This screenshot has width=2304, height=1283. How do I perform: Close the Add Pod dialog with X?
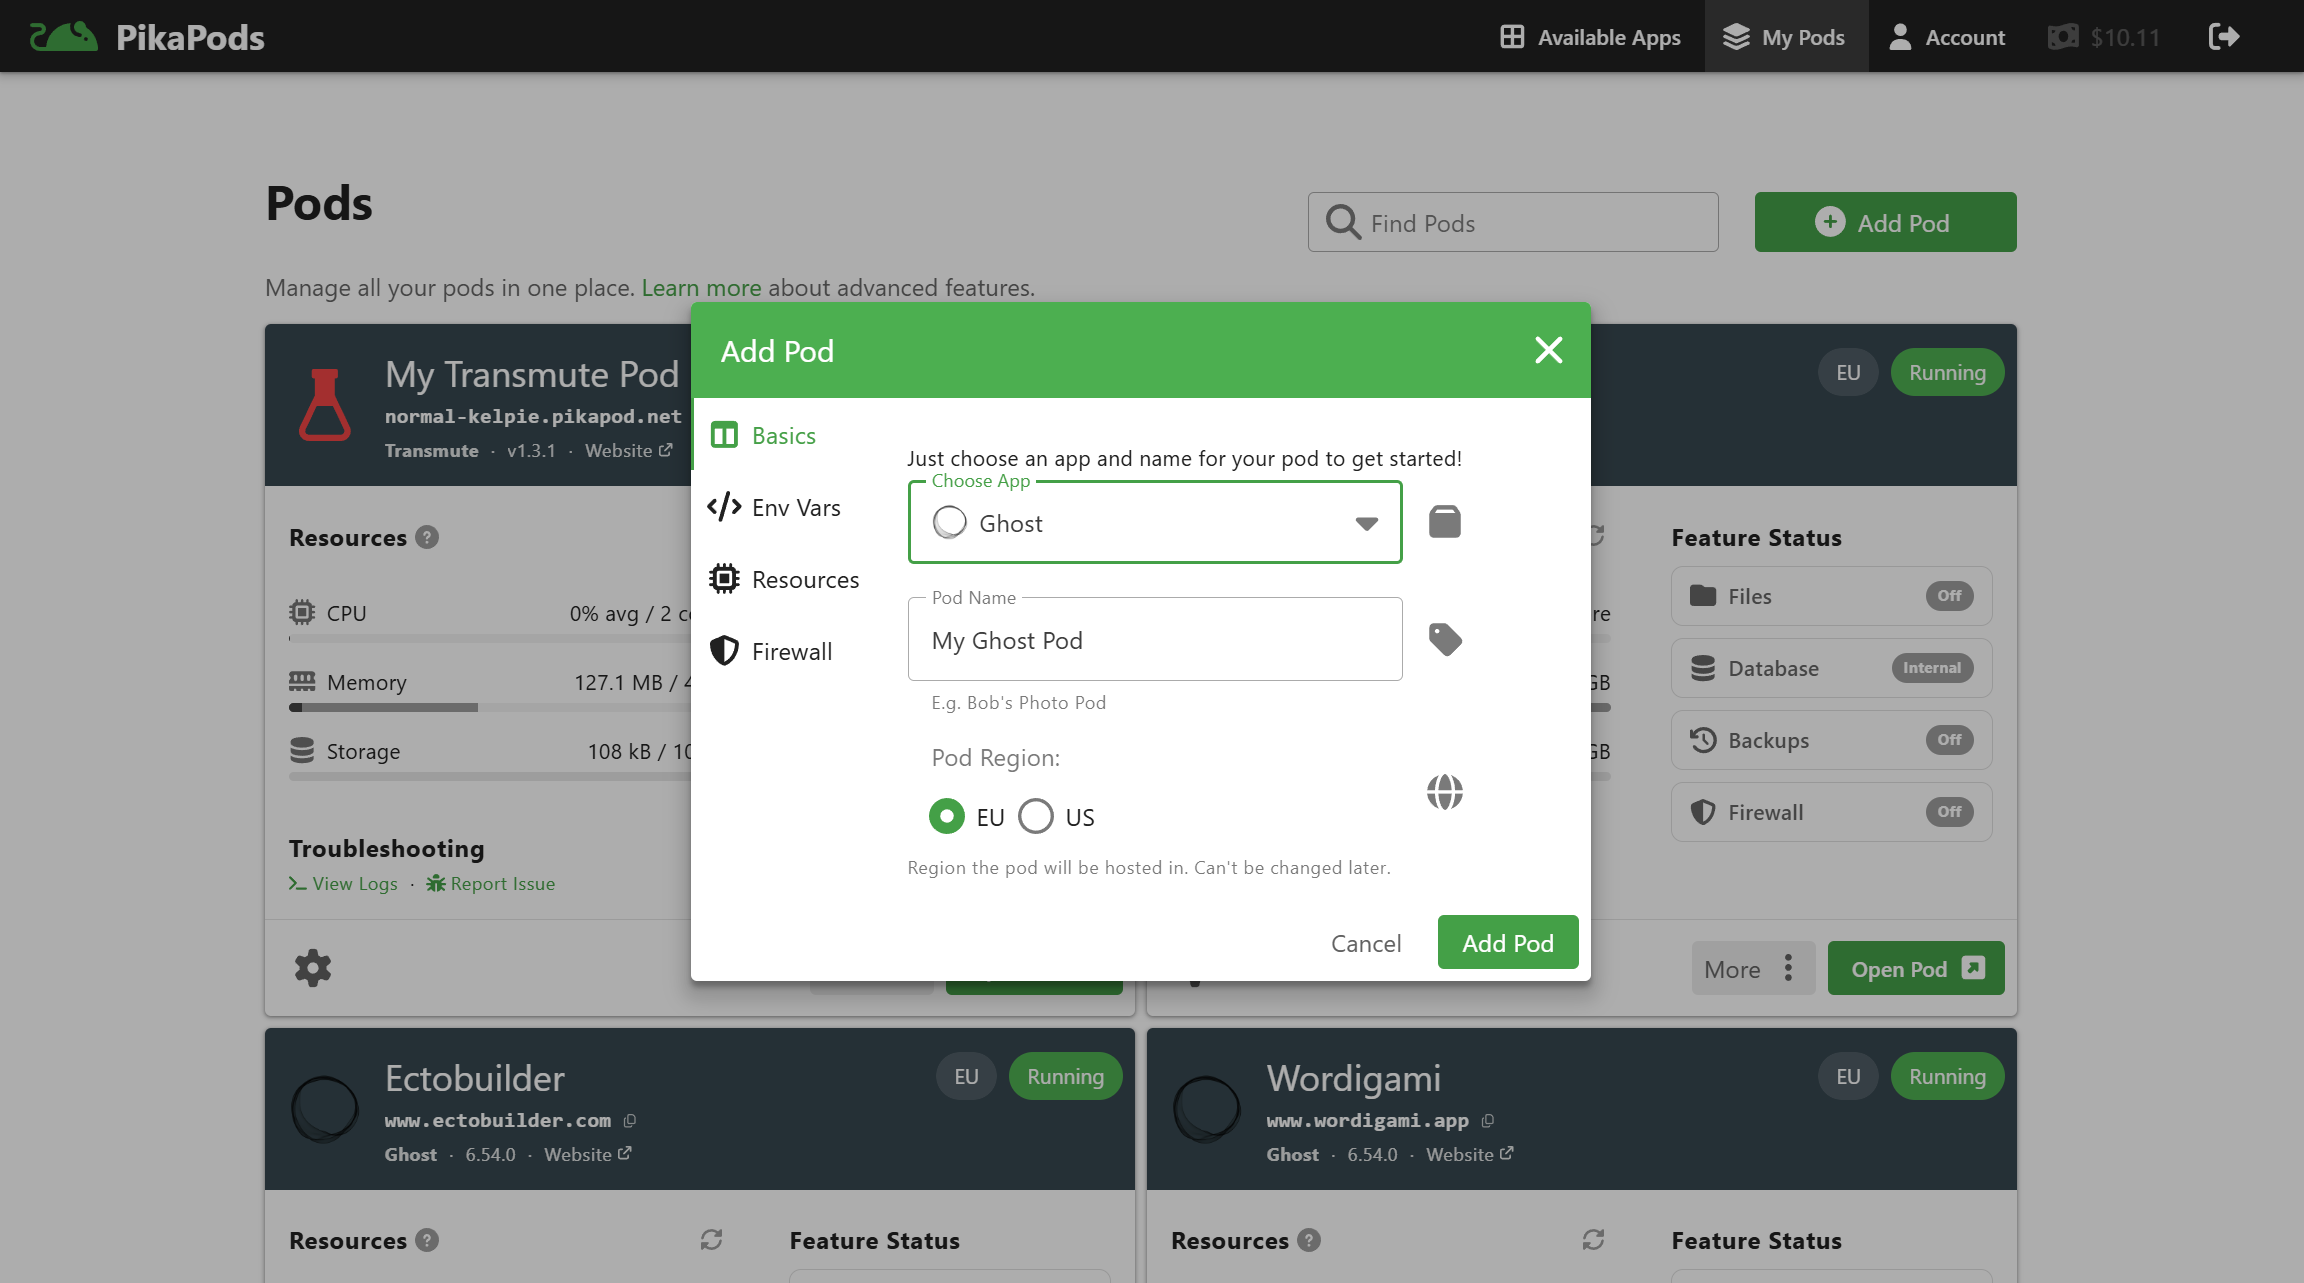(1548, 350)
